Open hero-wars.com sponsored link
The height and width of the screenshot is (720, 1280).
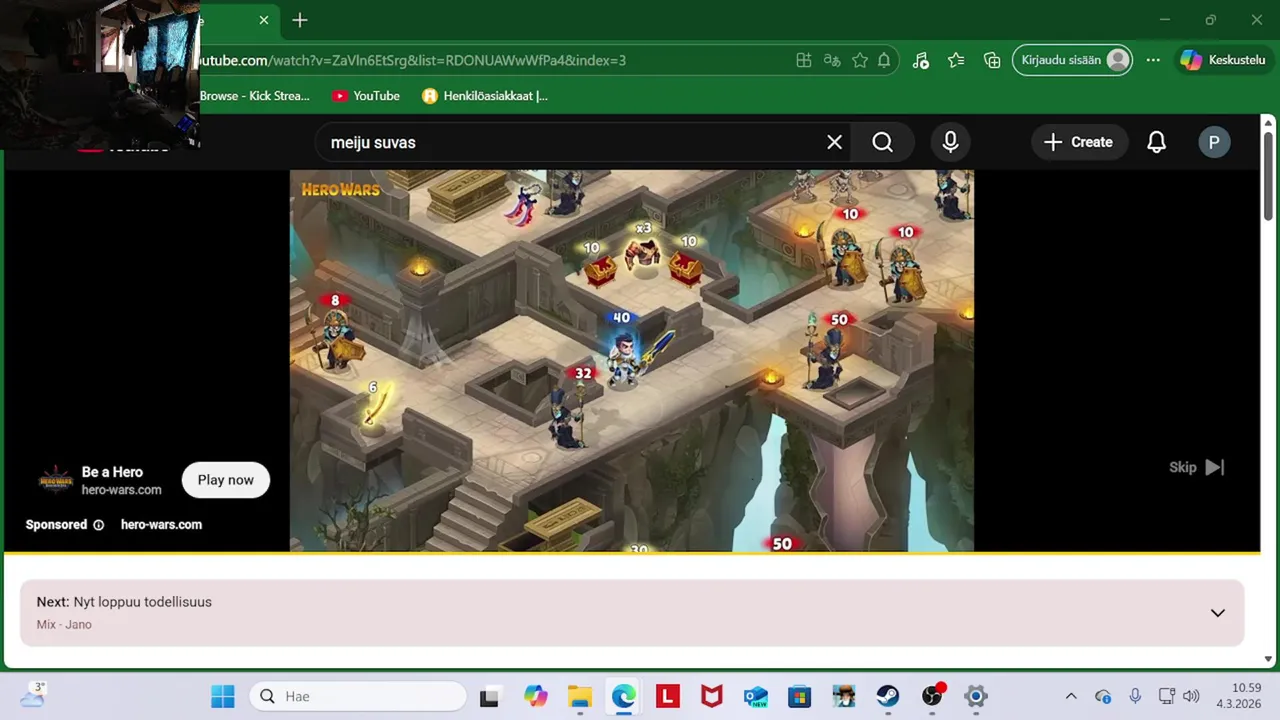(x=161, y=524)
